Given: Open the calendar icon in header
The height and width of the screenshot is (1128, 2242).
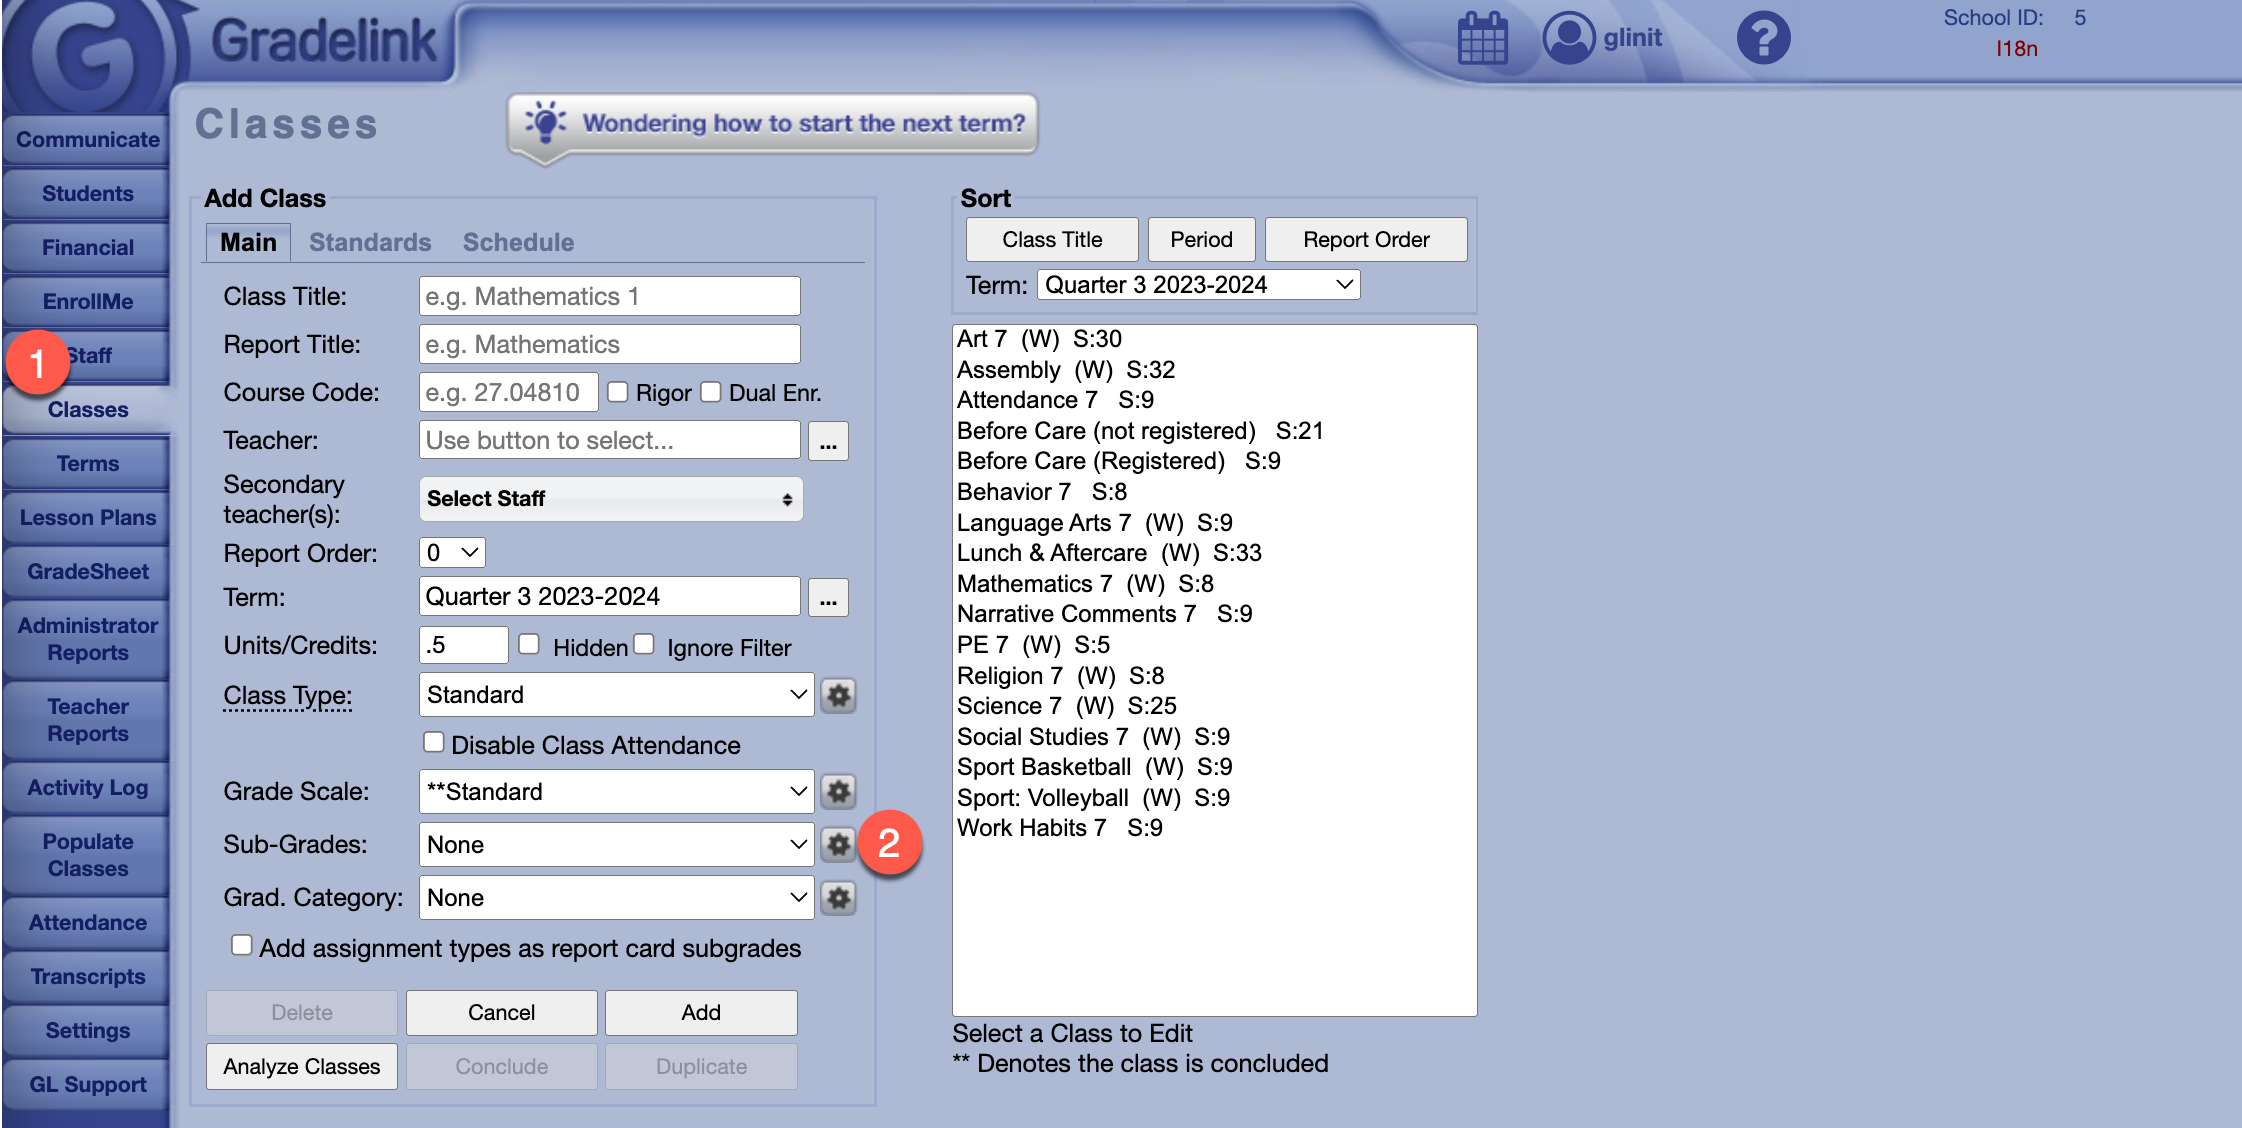Looking at the screenshot, I should [1482, 38].
